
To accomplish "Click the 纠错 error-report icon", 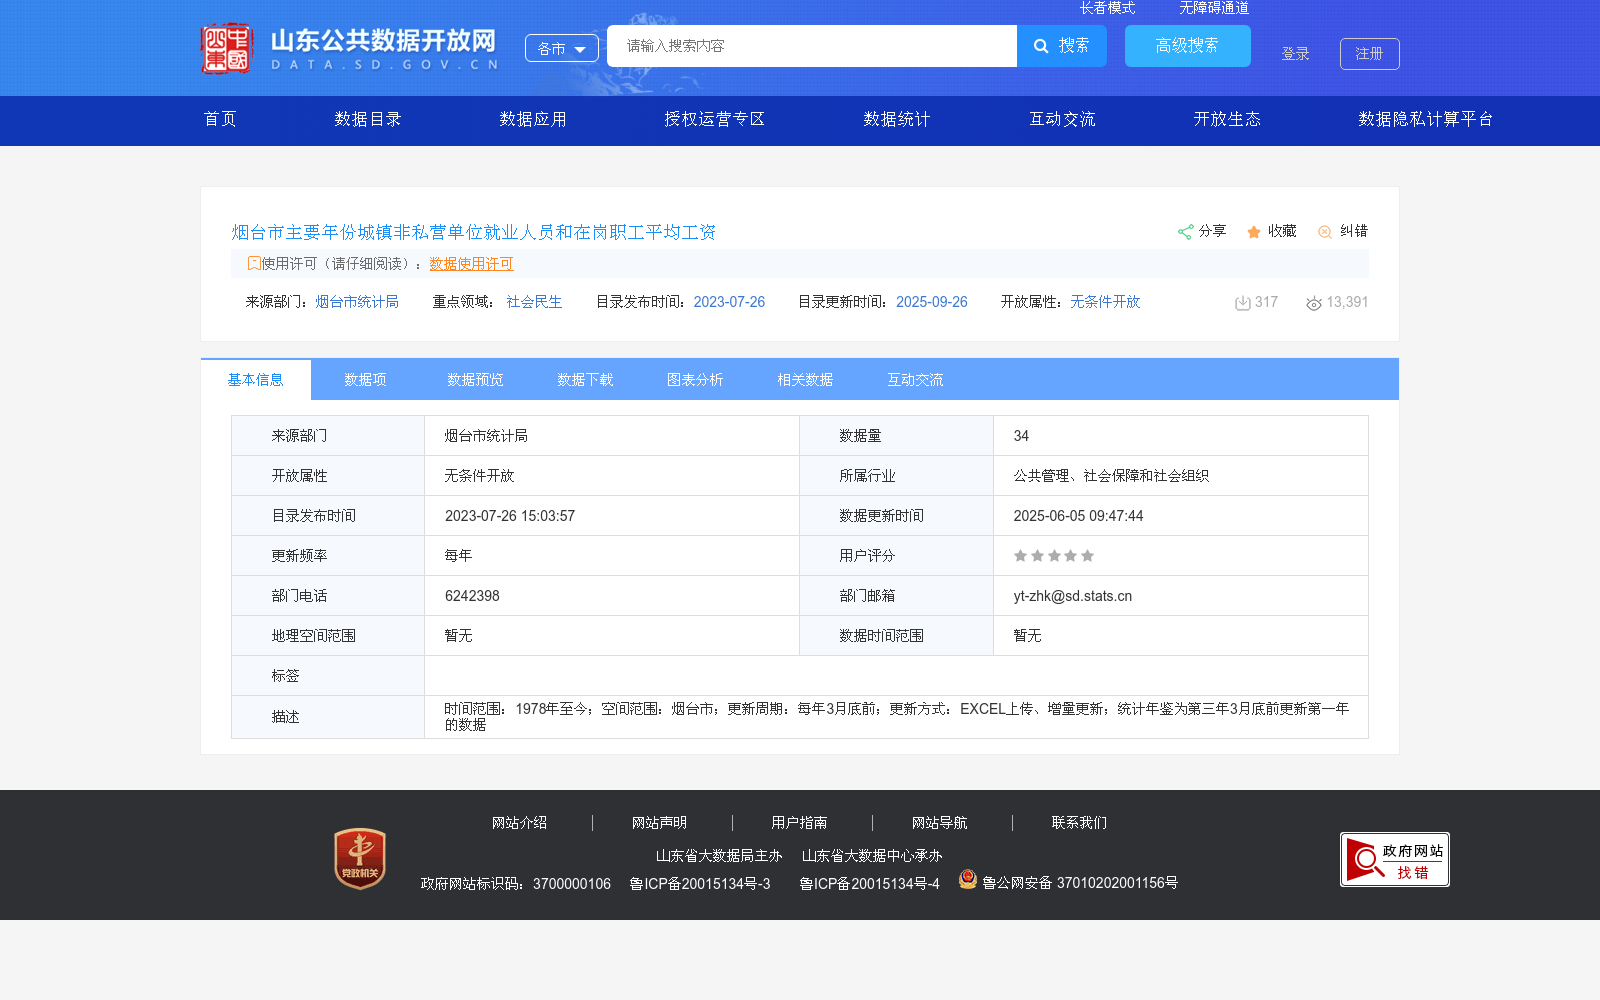I will coord(1325,231).
